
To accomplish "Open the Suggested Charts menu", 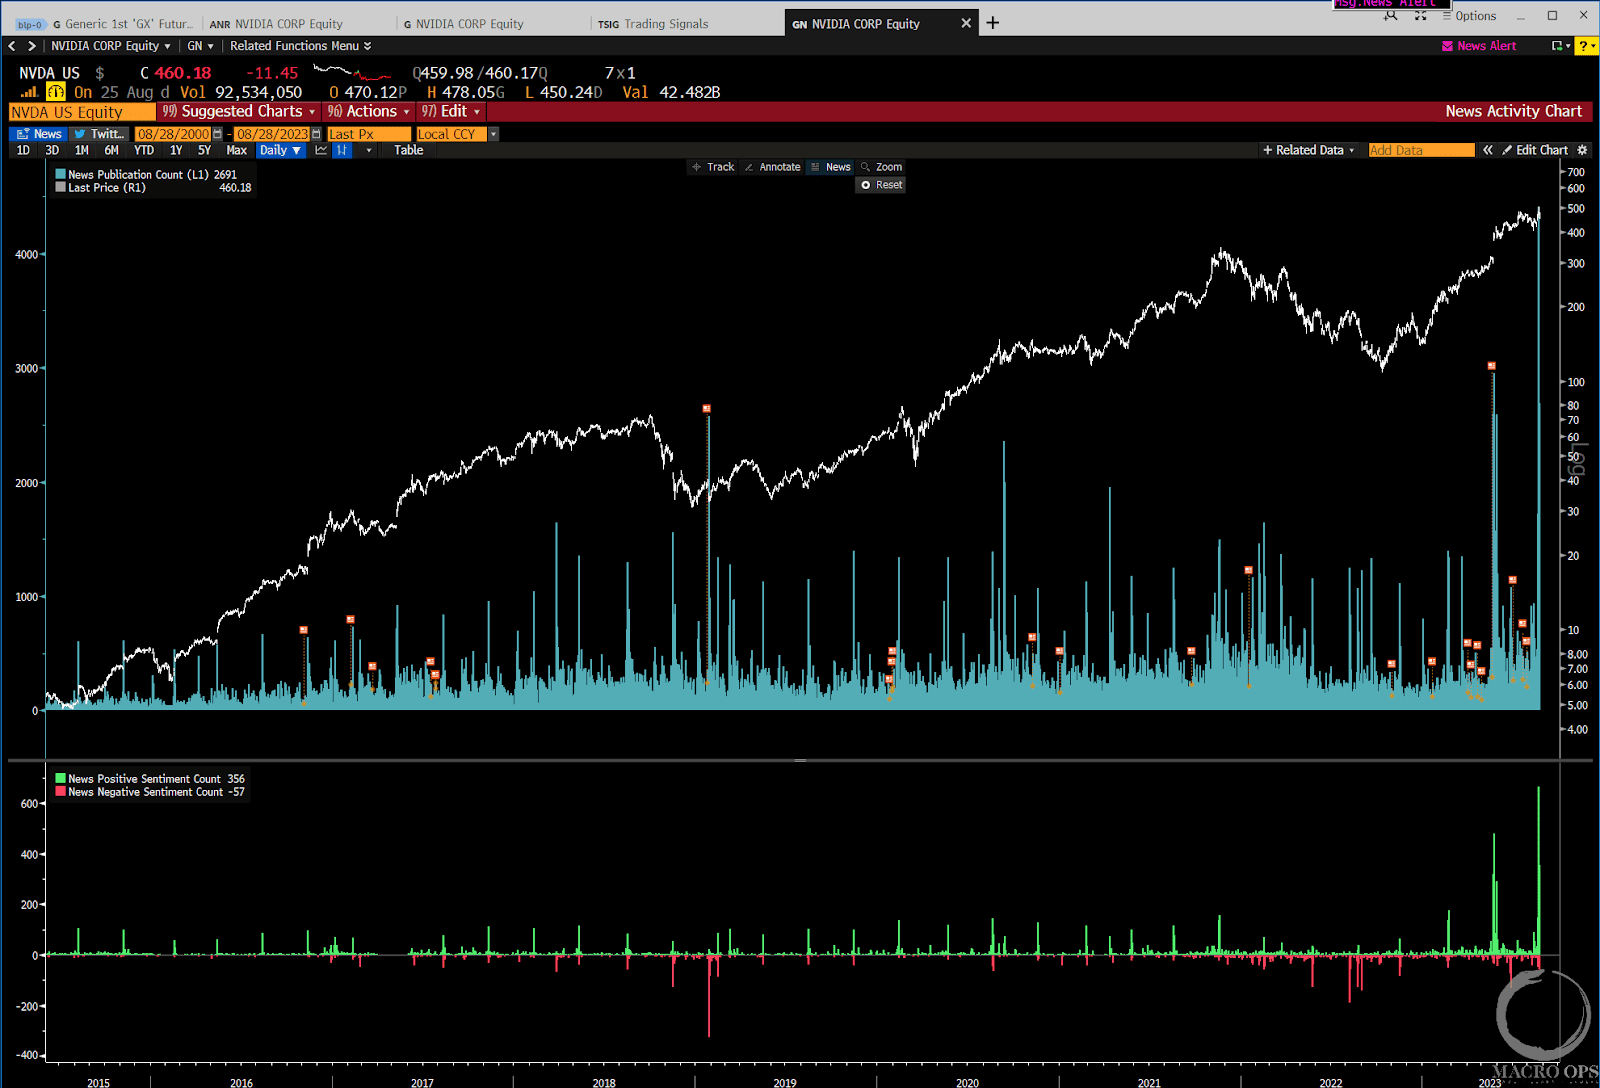I will coord(239,112).
